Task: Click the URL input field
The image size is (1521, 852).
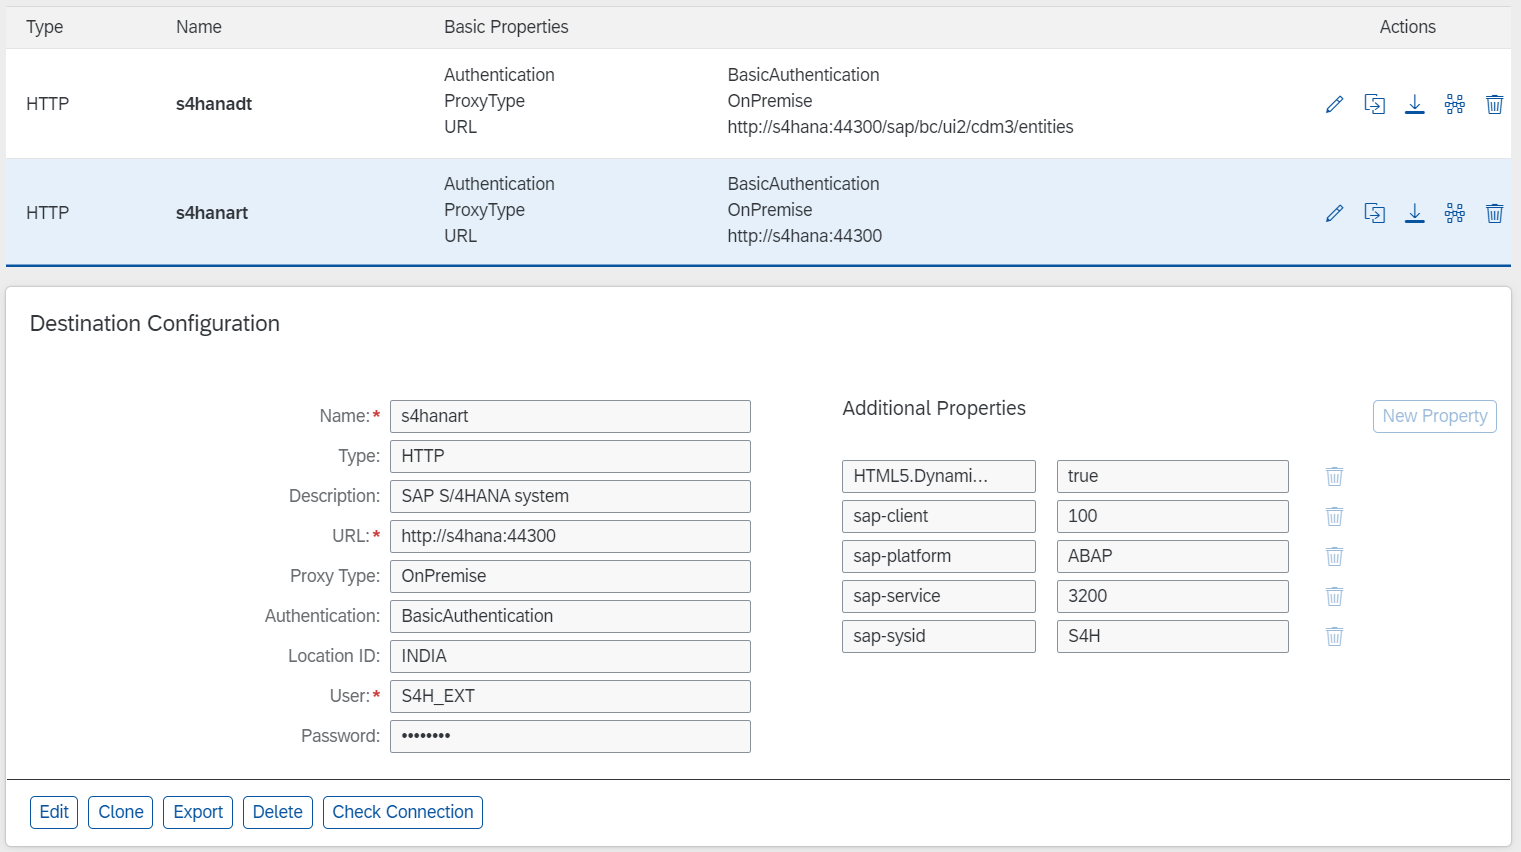Action: (569, 536)
